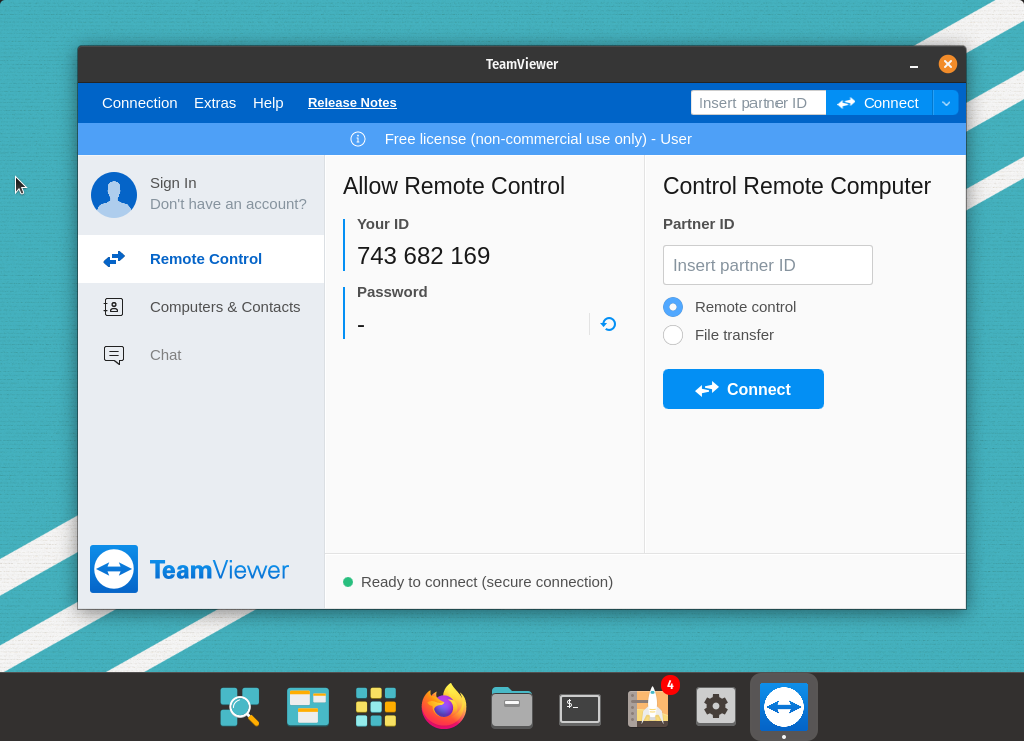This screenshot has width=1024, height=741.
Task: Open the Help menu
Action: tap(268, 103)
